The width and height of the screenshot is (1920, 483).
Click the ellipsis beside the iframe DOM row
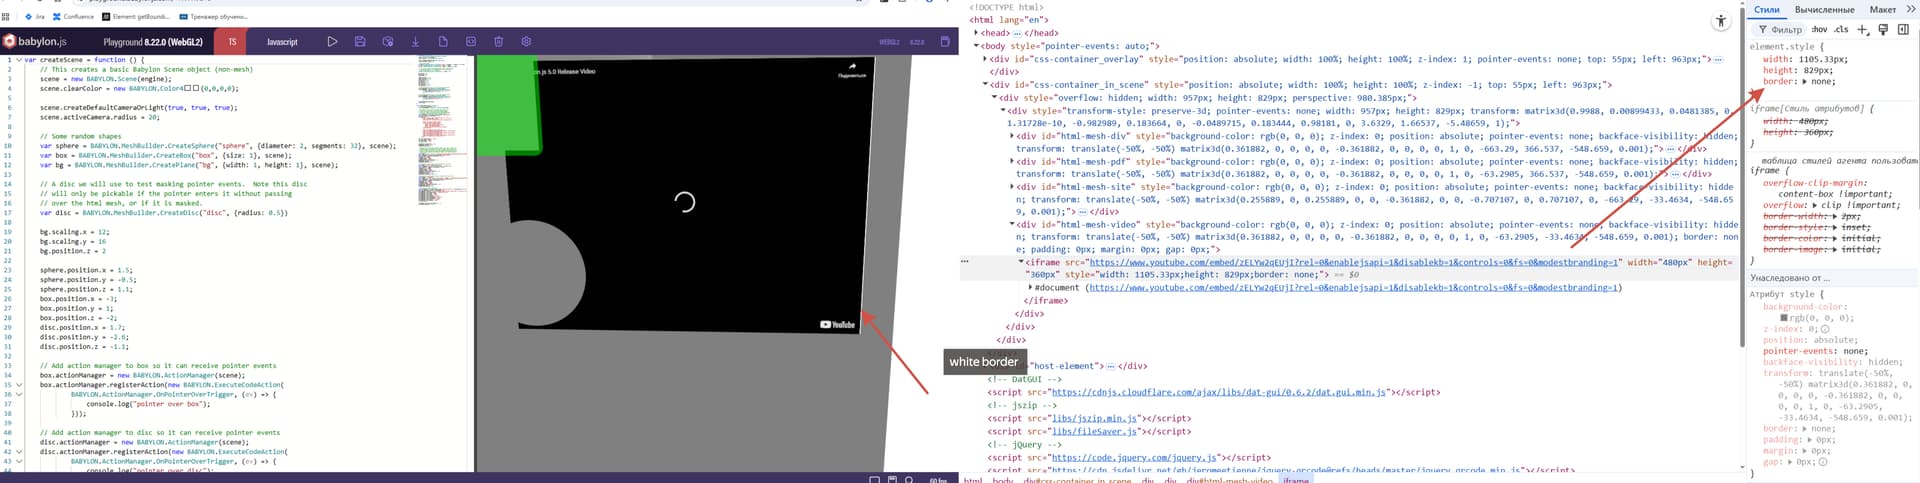pyautogui.click(x=965, y=261)
